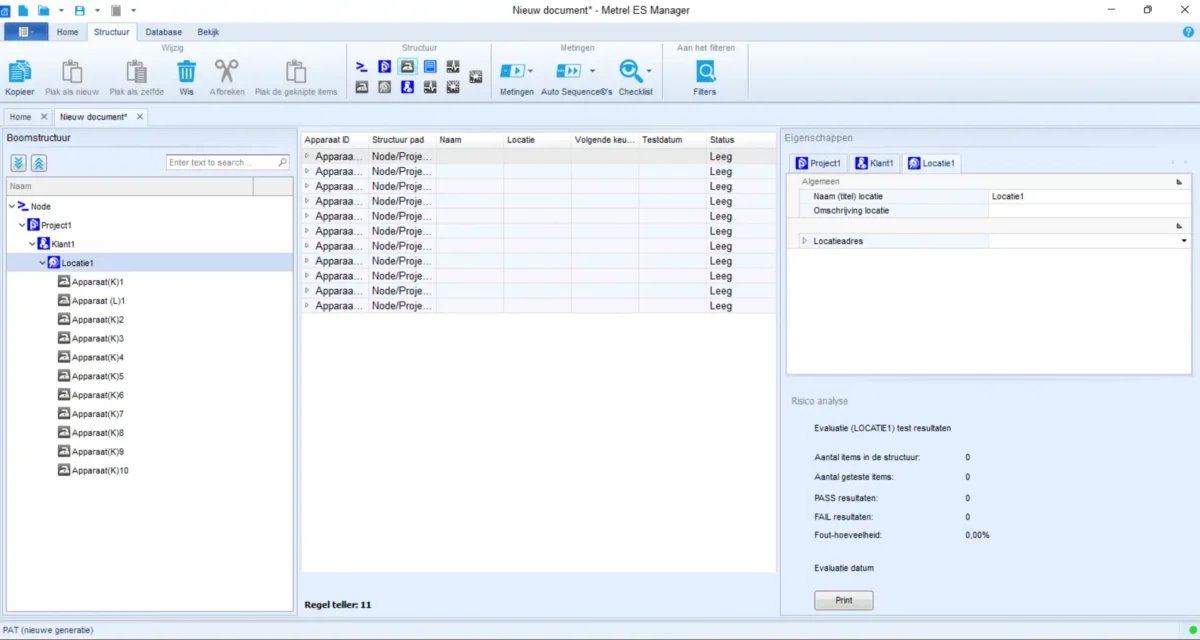Click the Auto Sequence®'s icon

coord(568,71)
